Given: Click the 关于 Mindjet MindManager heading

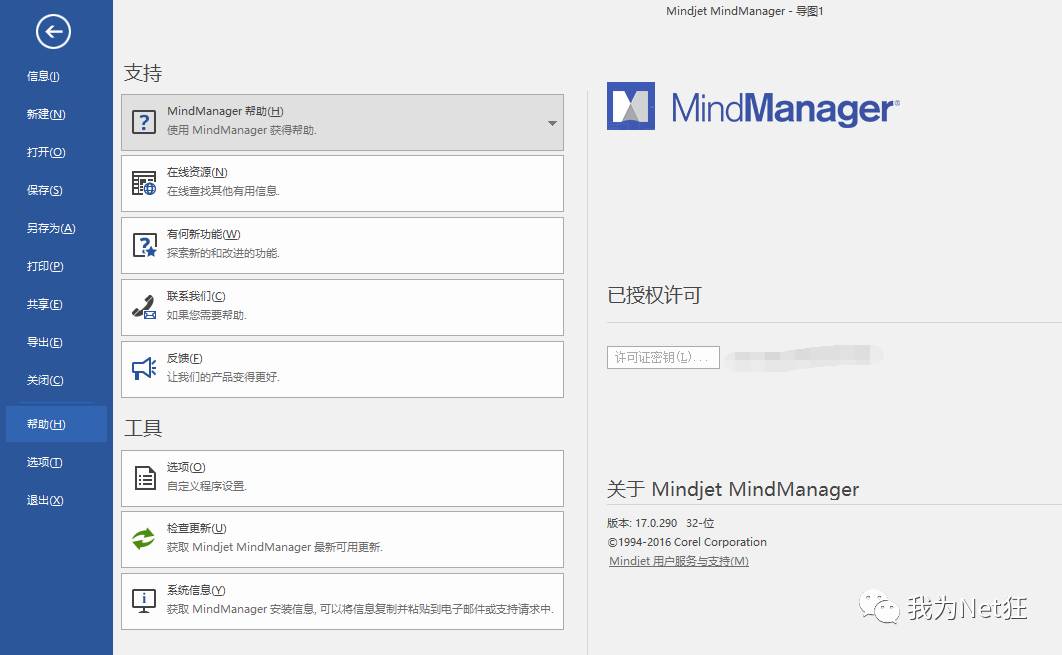Looking at the screenshot, I should [733, 489].
